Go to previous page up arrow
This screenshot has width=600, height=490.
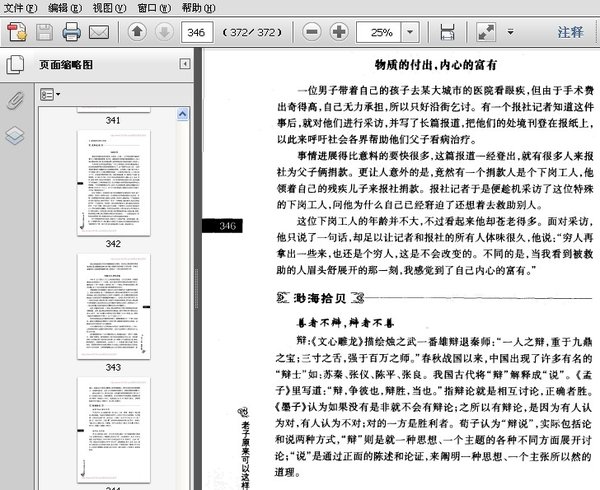click(x=137, y=32)
